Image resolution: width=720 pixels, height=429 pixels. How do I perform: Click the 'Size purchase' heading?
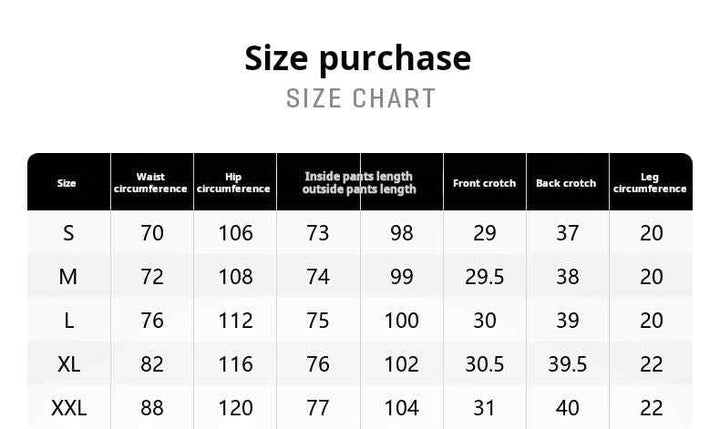tap(358, 59)
